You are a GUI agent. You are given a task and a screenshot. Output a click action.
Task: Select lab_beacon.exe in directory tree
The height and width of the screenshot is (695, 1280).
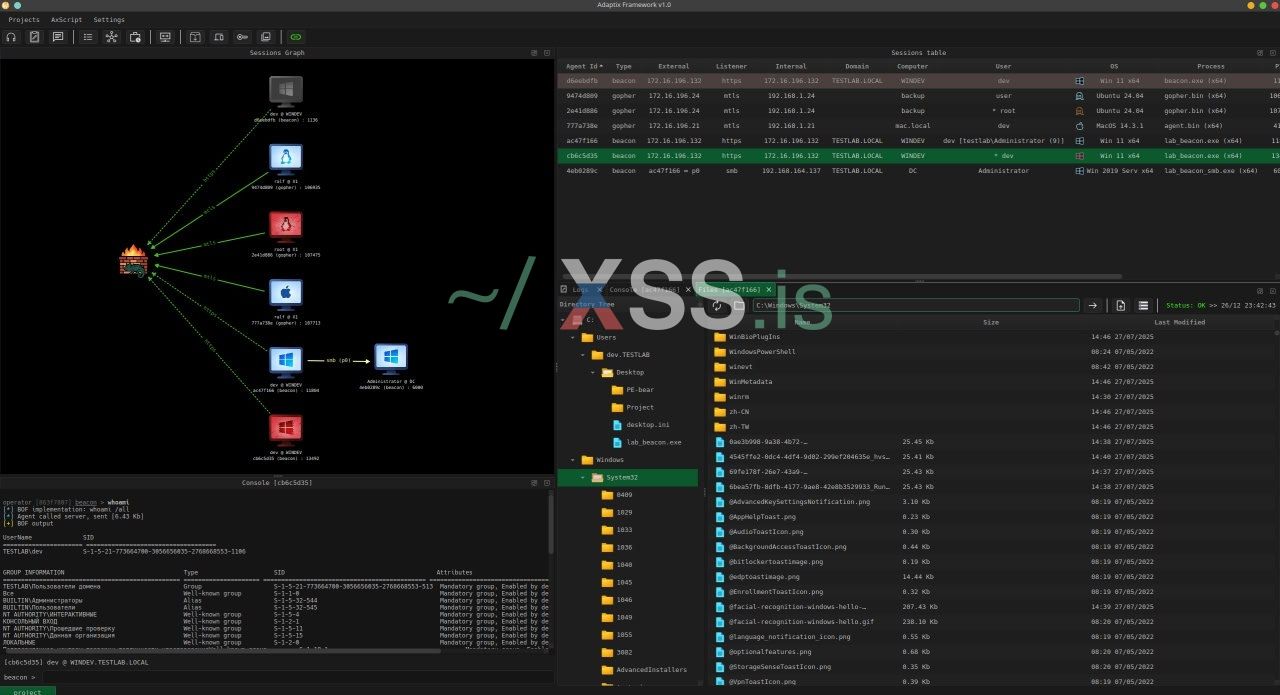click(653, 442)
